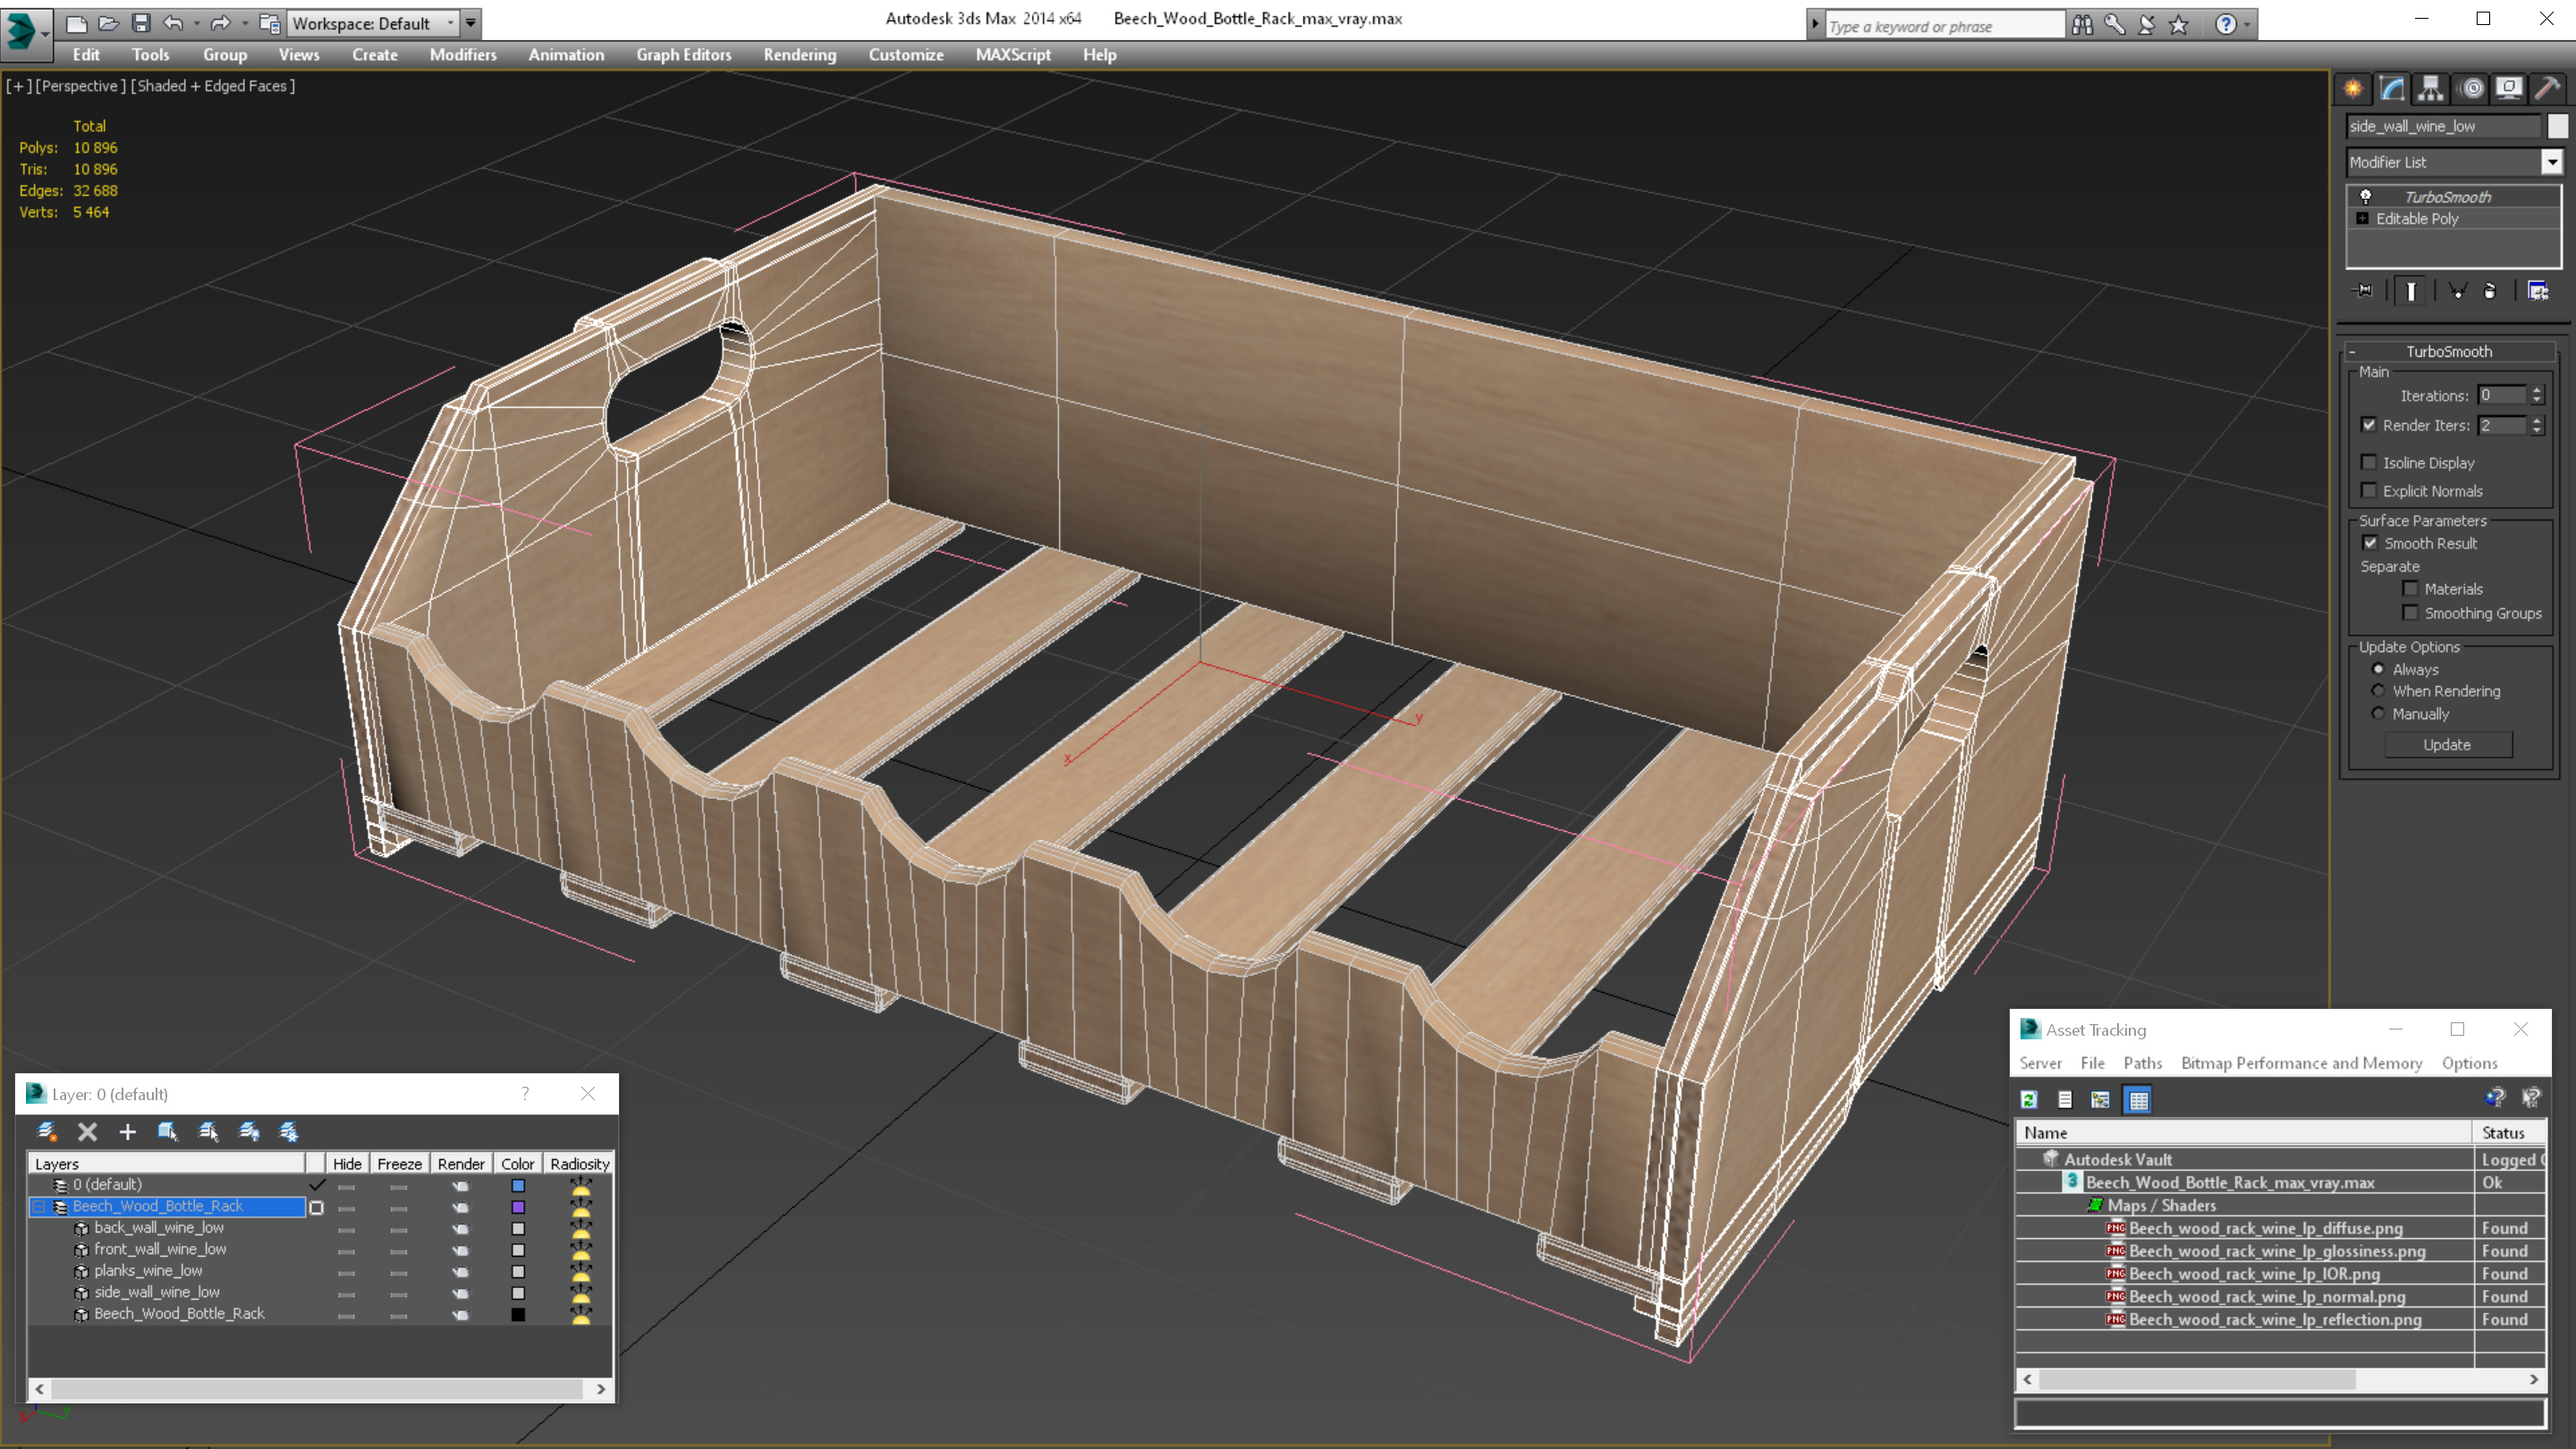Open Paths menu in Asset Tracking
The height and width of the screenshot is (1449, 2576).
[2142, 1063]
